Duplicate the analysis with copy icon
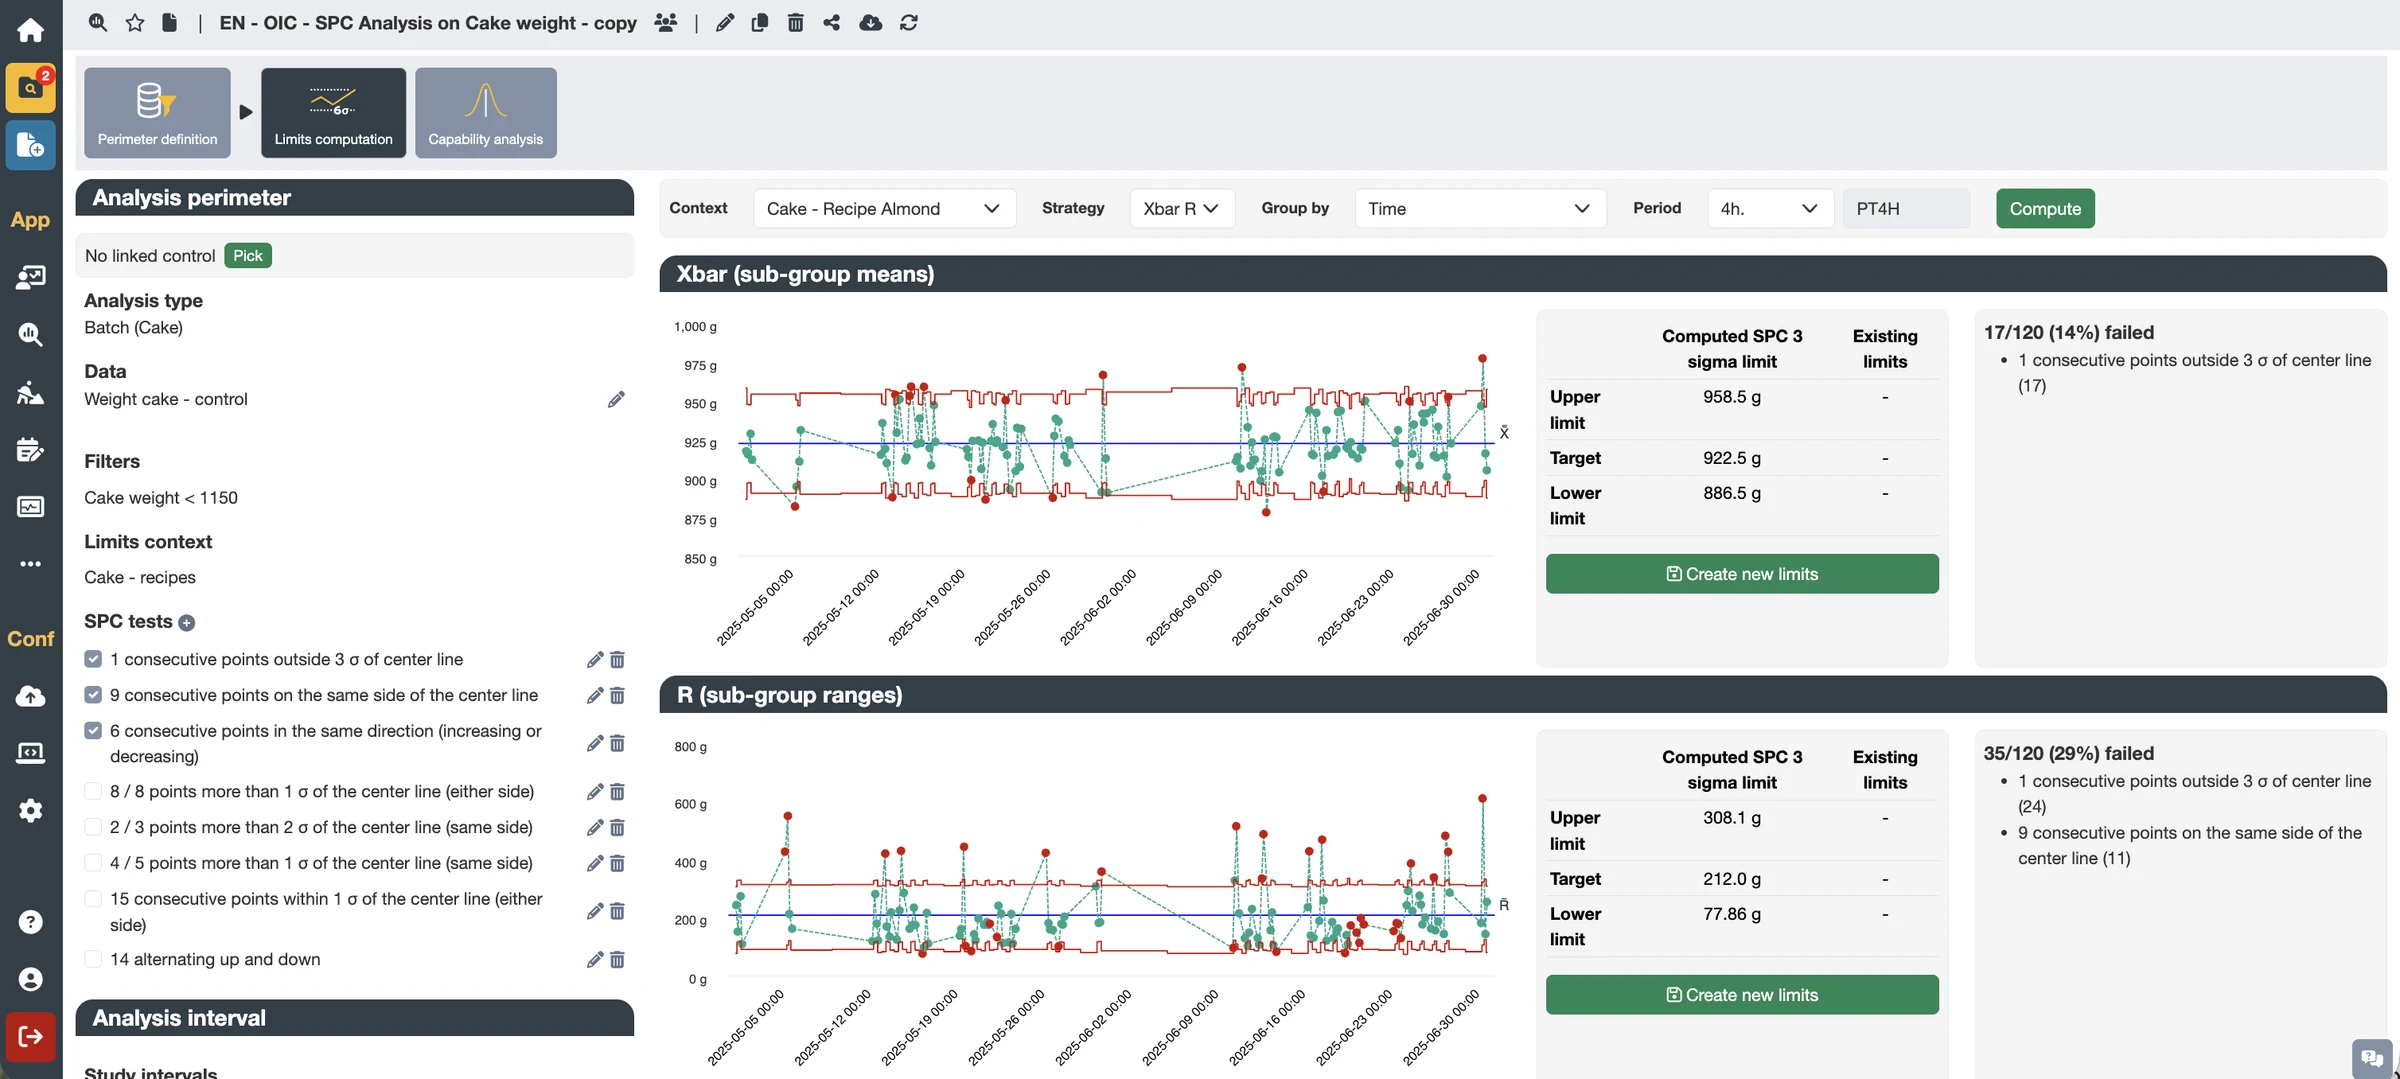 pyautogui.click(x=760, y=22)
